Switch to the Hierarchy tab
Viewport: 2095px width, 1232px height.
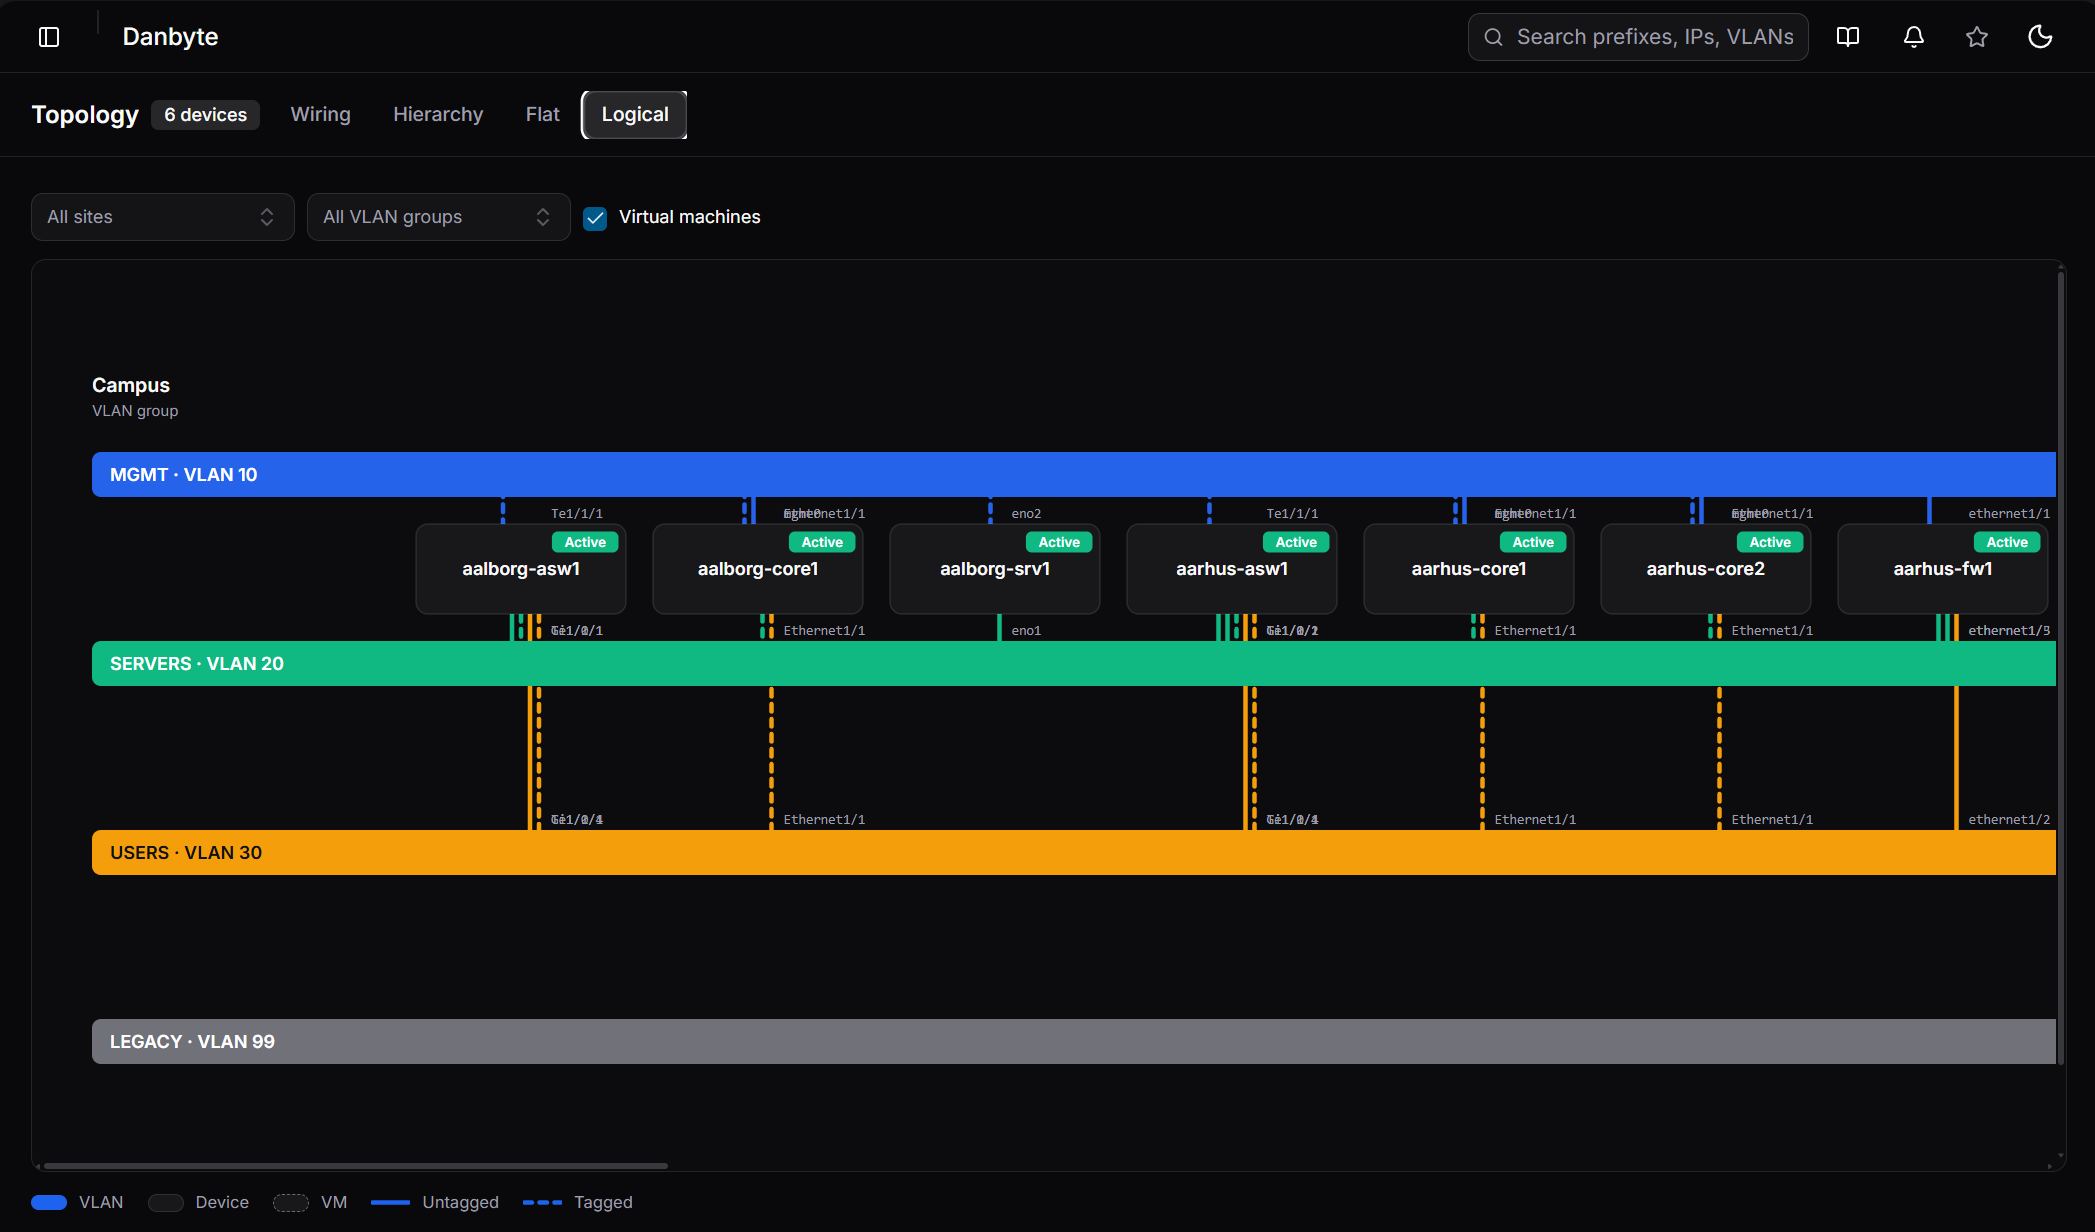tap(438, 115)
